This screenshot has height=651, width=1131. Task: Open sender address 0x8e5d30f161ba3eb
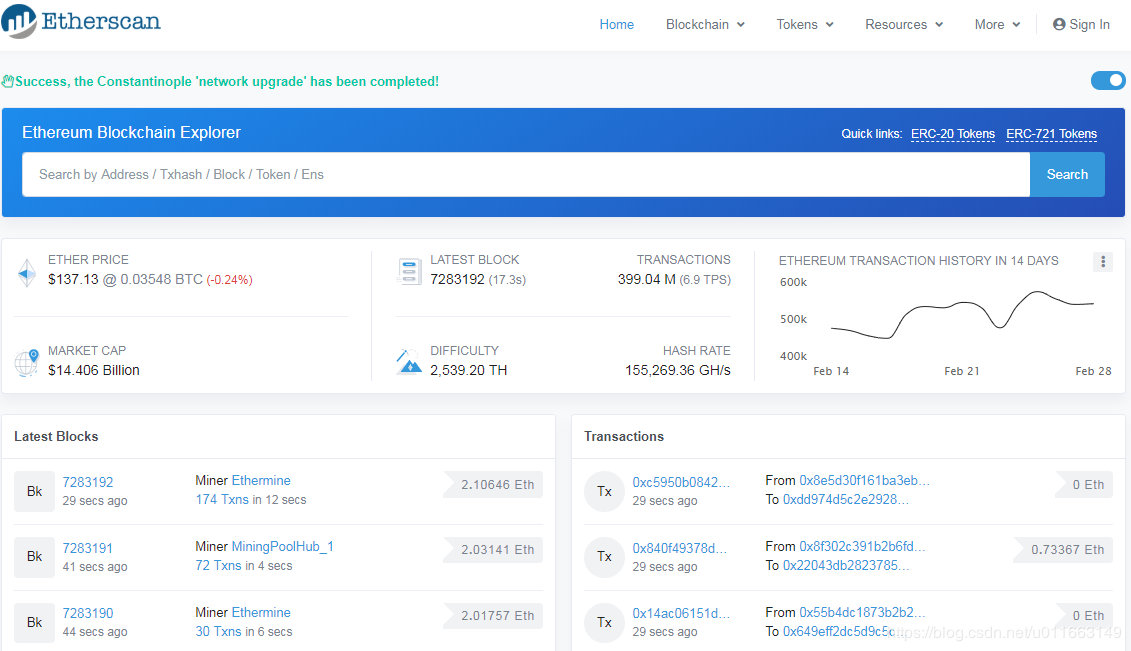coord(864,480)
